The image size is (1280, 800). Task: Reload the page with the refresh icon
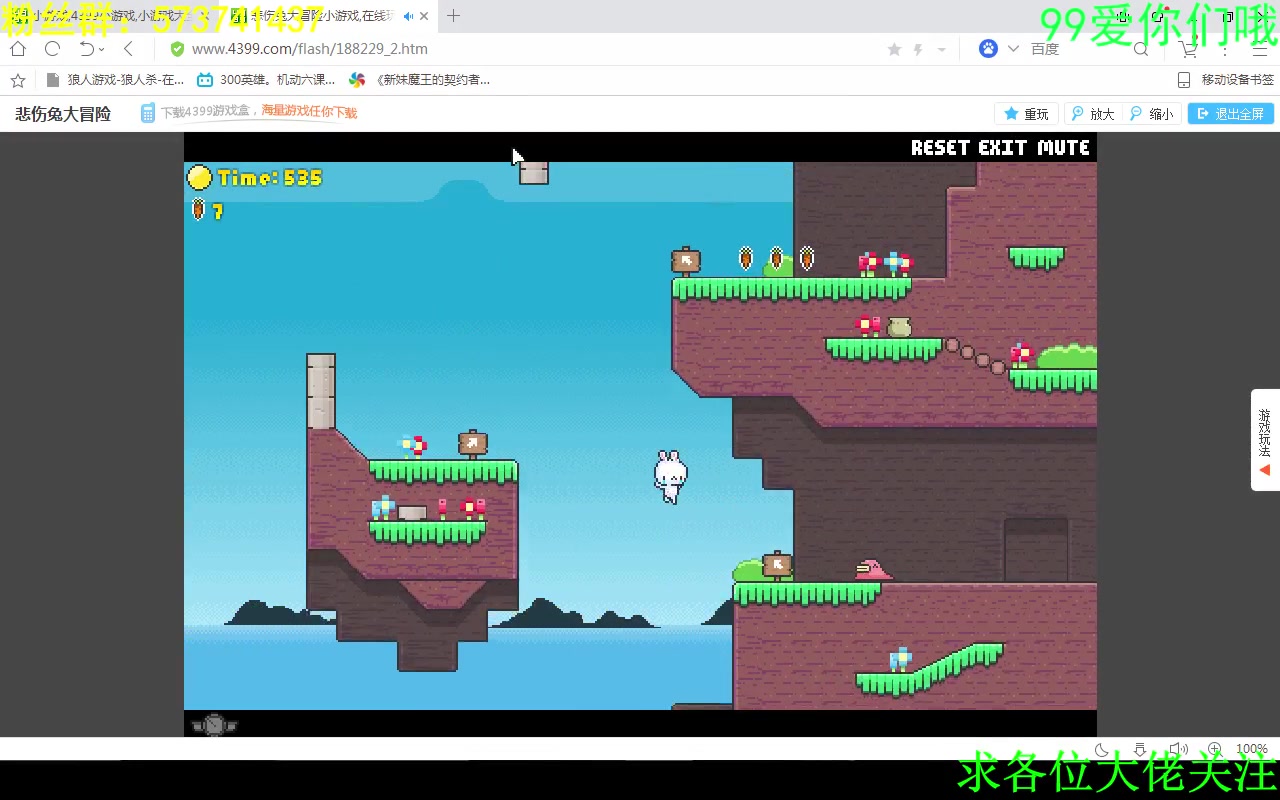52,49
